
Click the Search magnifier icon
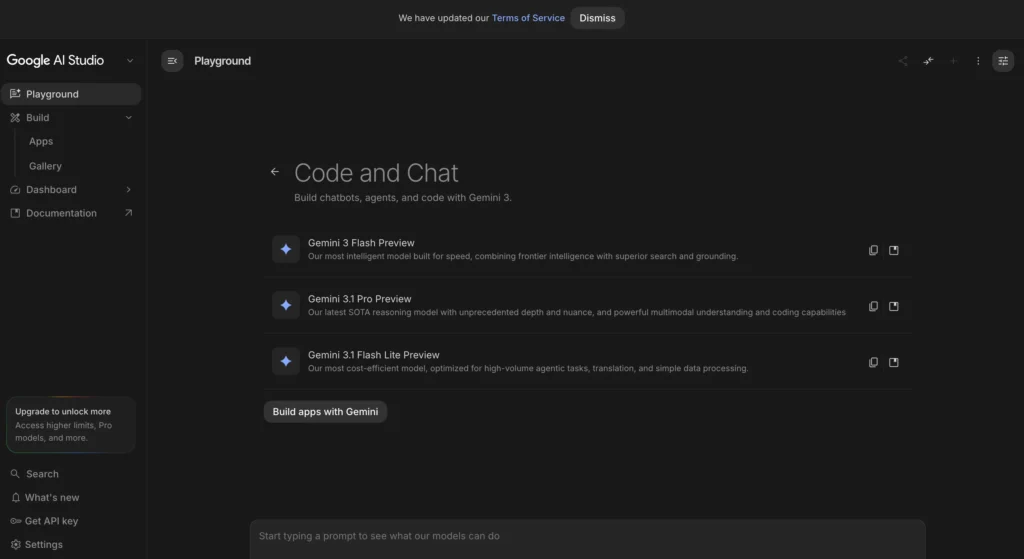(x=15, y=474)
